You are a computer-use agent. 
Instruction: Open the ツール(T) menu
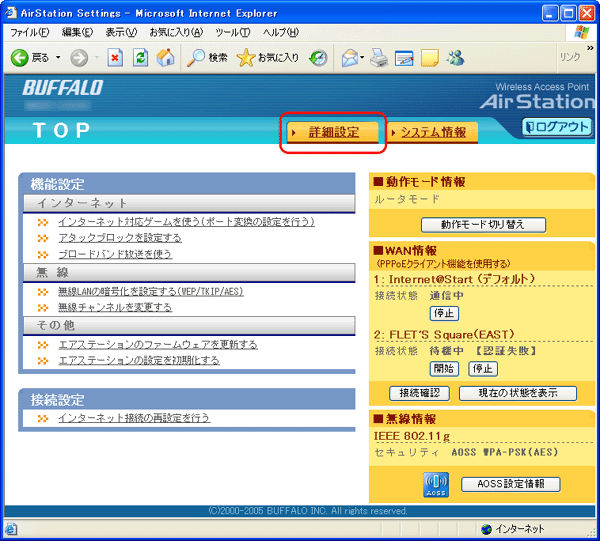(233, 33)
